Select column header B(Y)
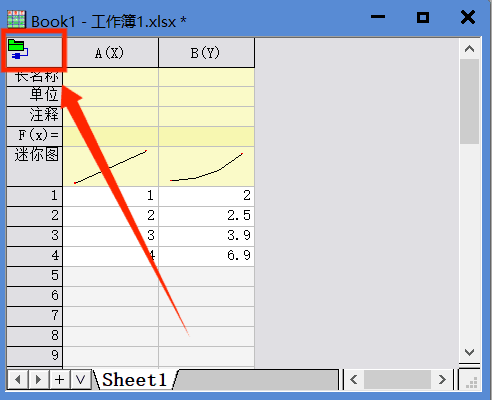The width and height of the screenshot is (492, 400). 206,53
